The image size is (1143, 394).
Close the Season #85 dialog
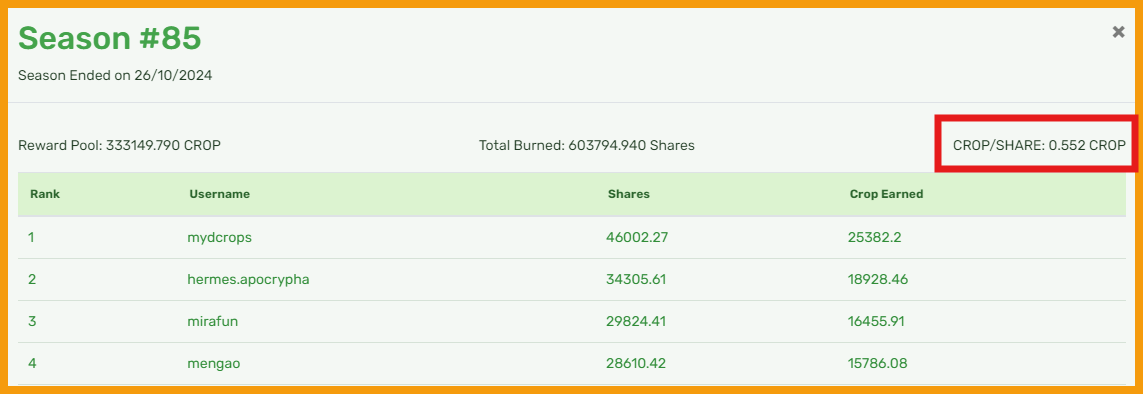(x=1118, y=31)
